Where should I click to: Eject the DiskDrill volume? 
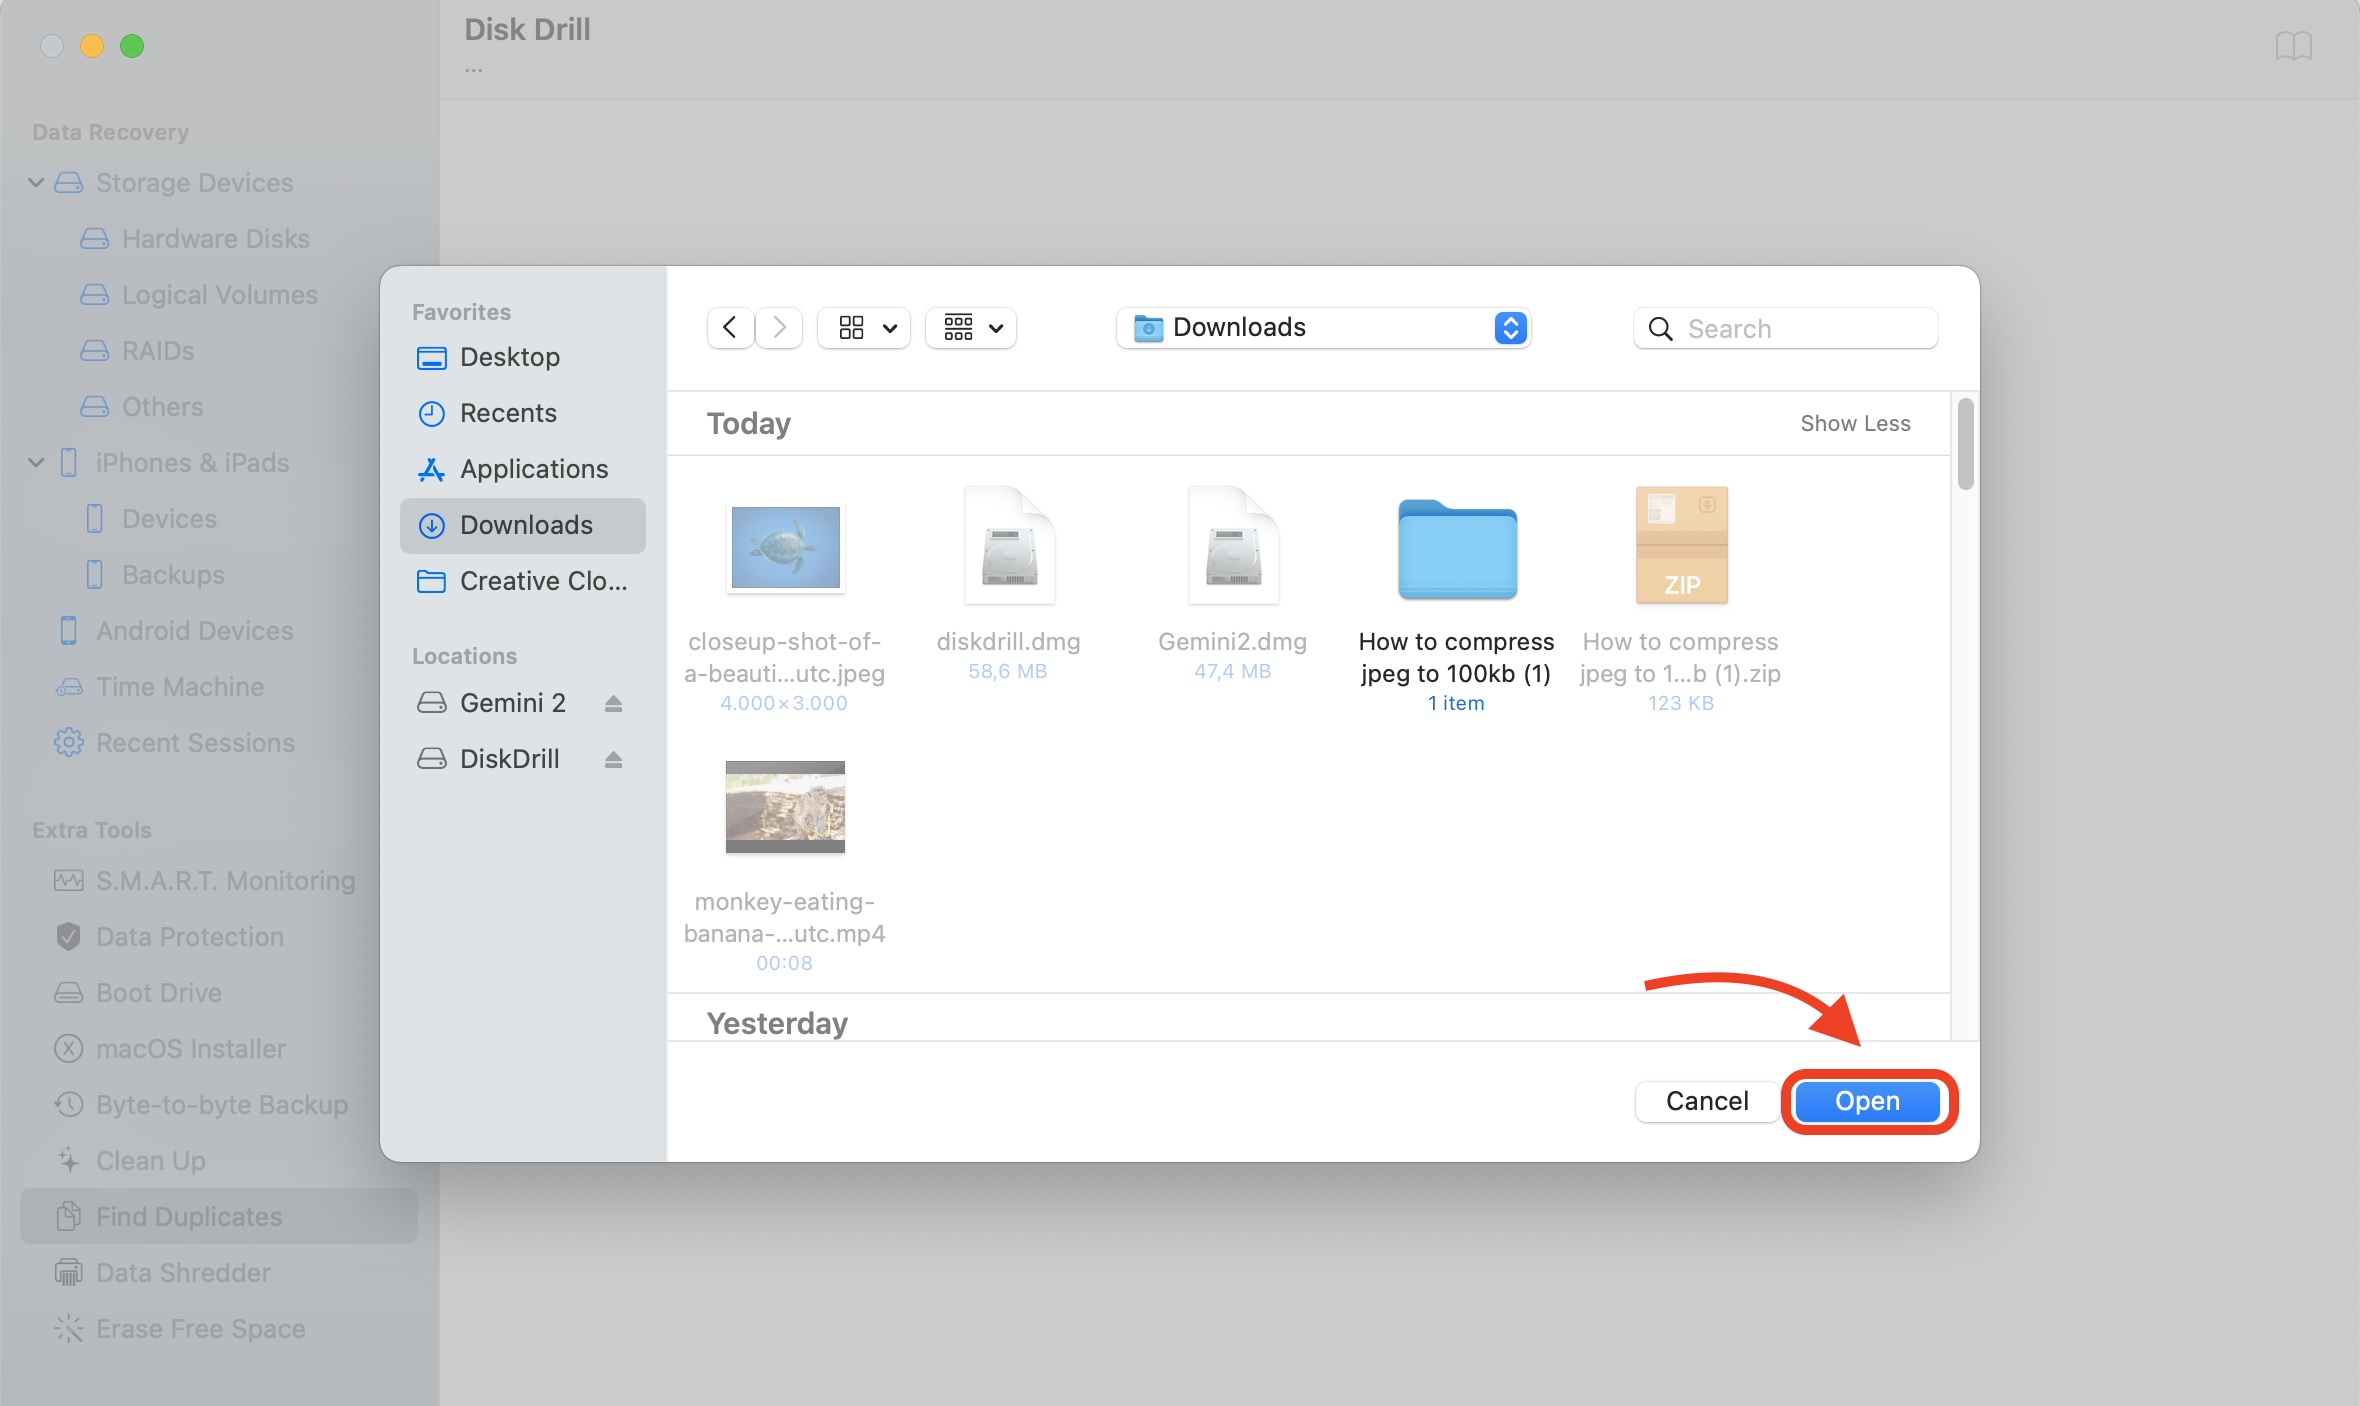click(x=613, y=760)
